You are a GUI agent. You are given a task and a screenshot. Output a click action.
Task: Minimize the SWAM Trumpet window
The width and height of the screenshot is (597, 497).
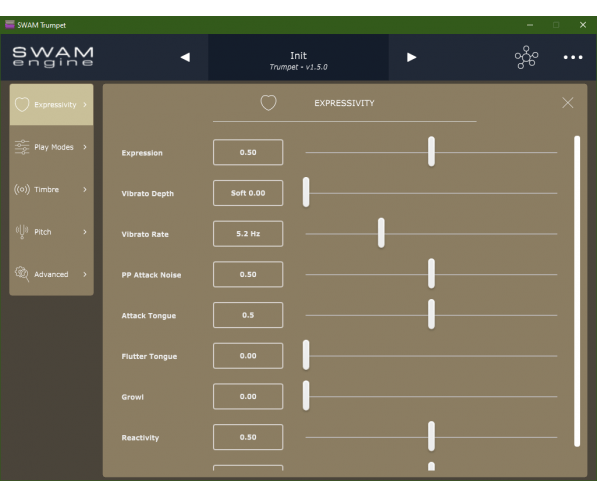(x=530, y=25)
